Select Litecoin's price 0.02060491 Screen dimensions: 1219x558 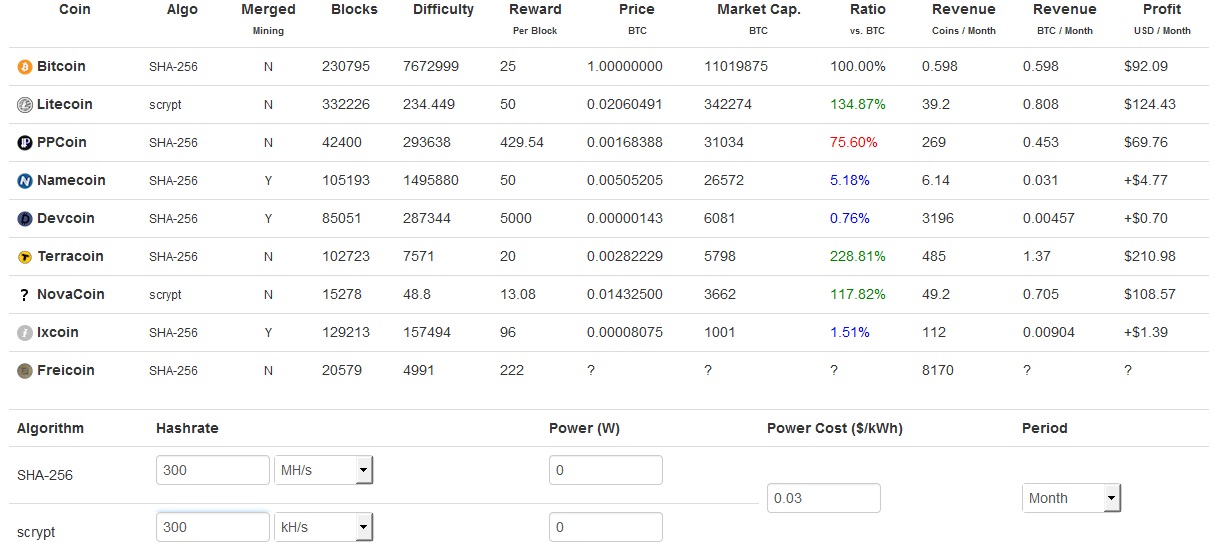click(625, 104)
